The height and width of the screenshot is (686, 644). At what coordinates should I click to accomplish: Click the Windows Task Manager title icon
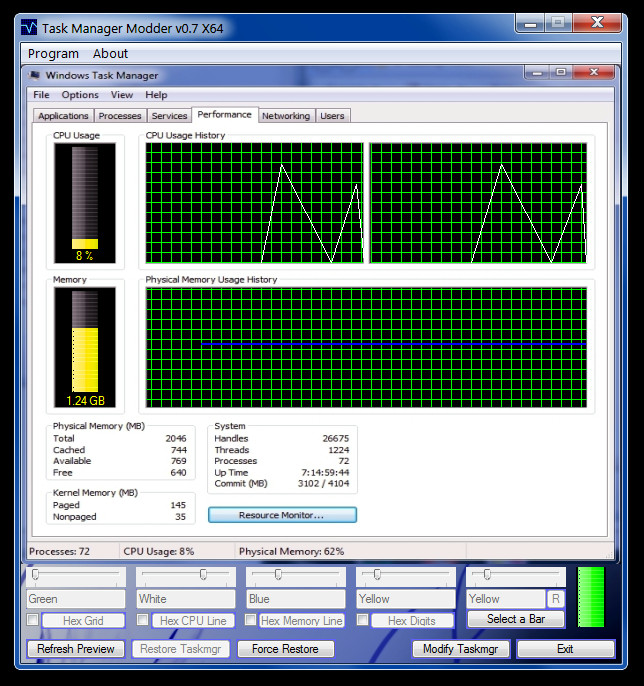pyautogui.click(x=34, y=75)
